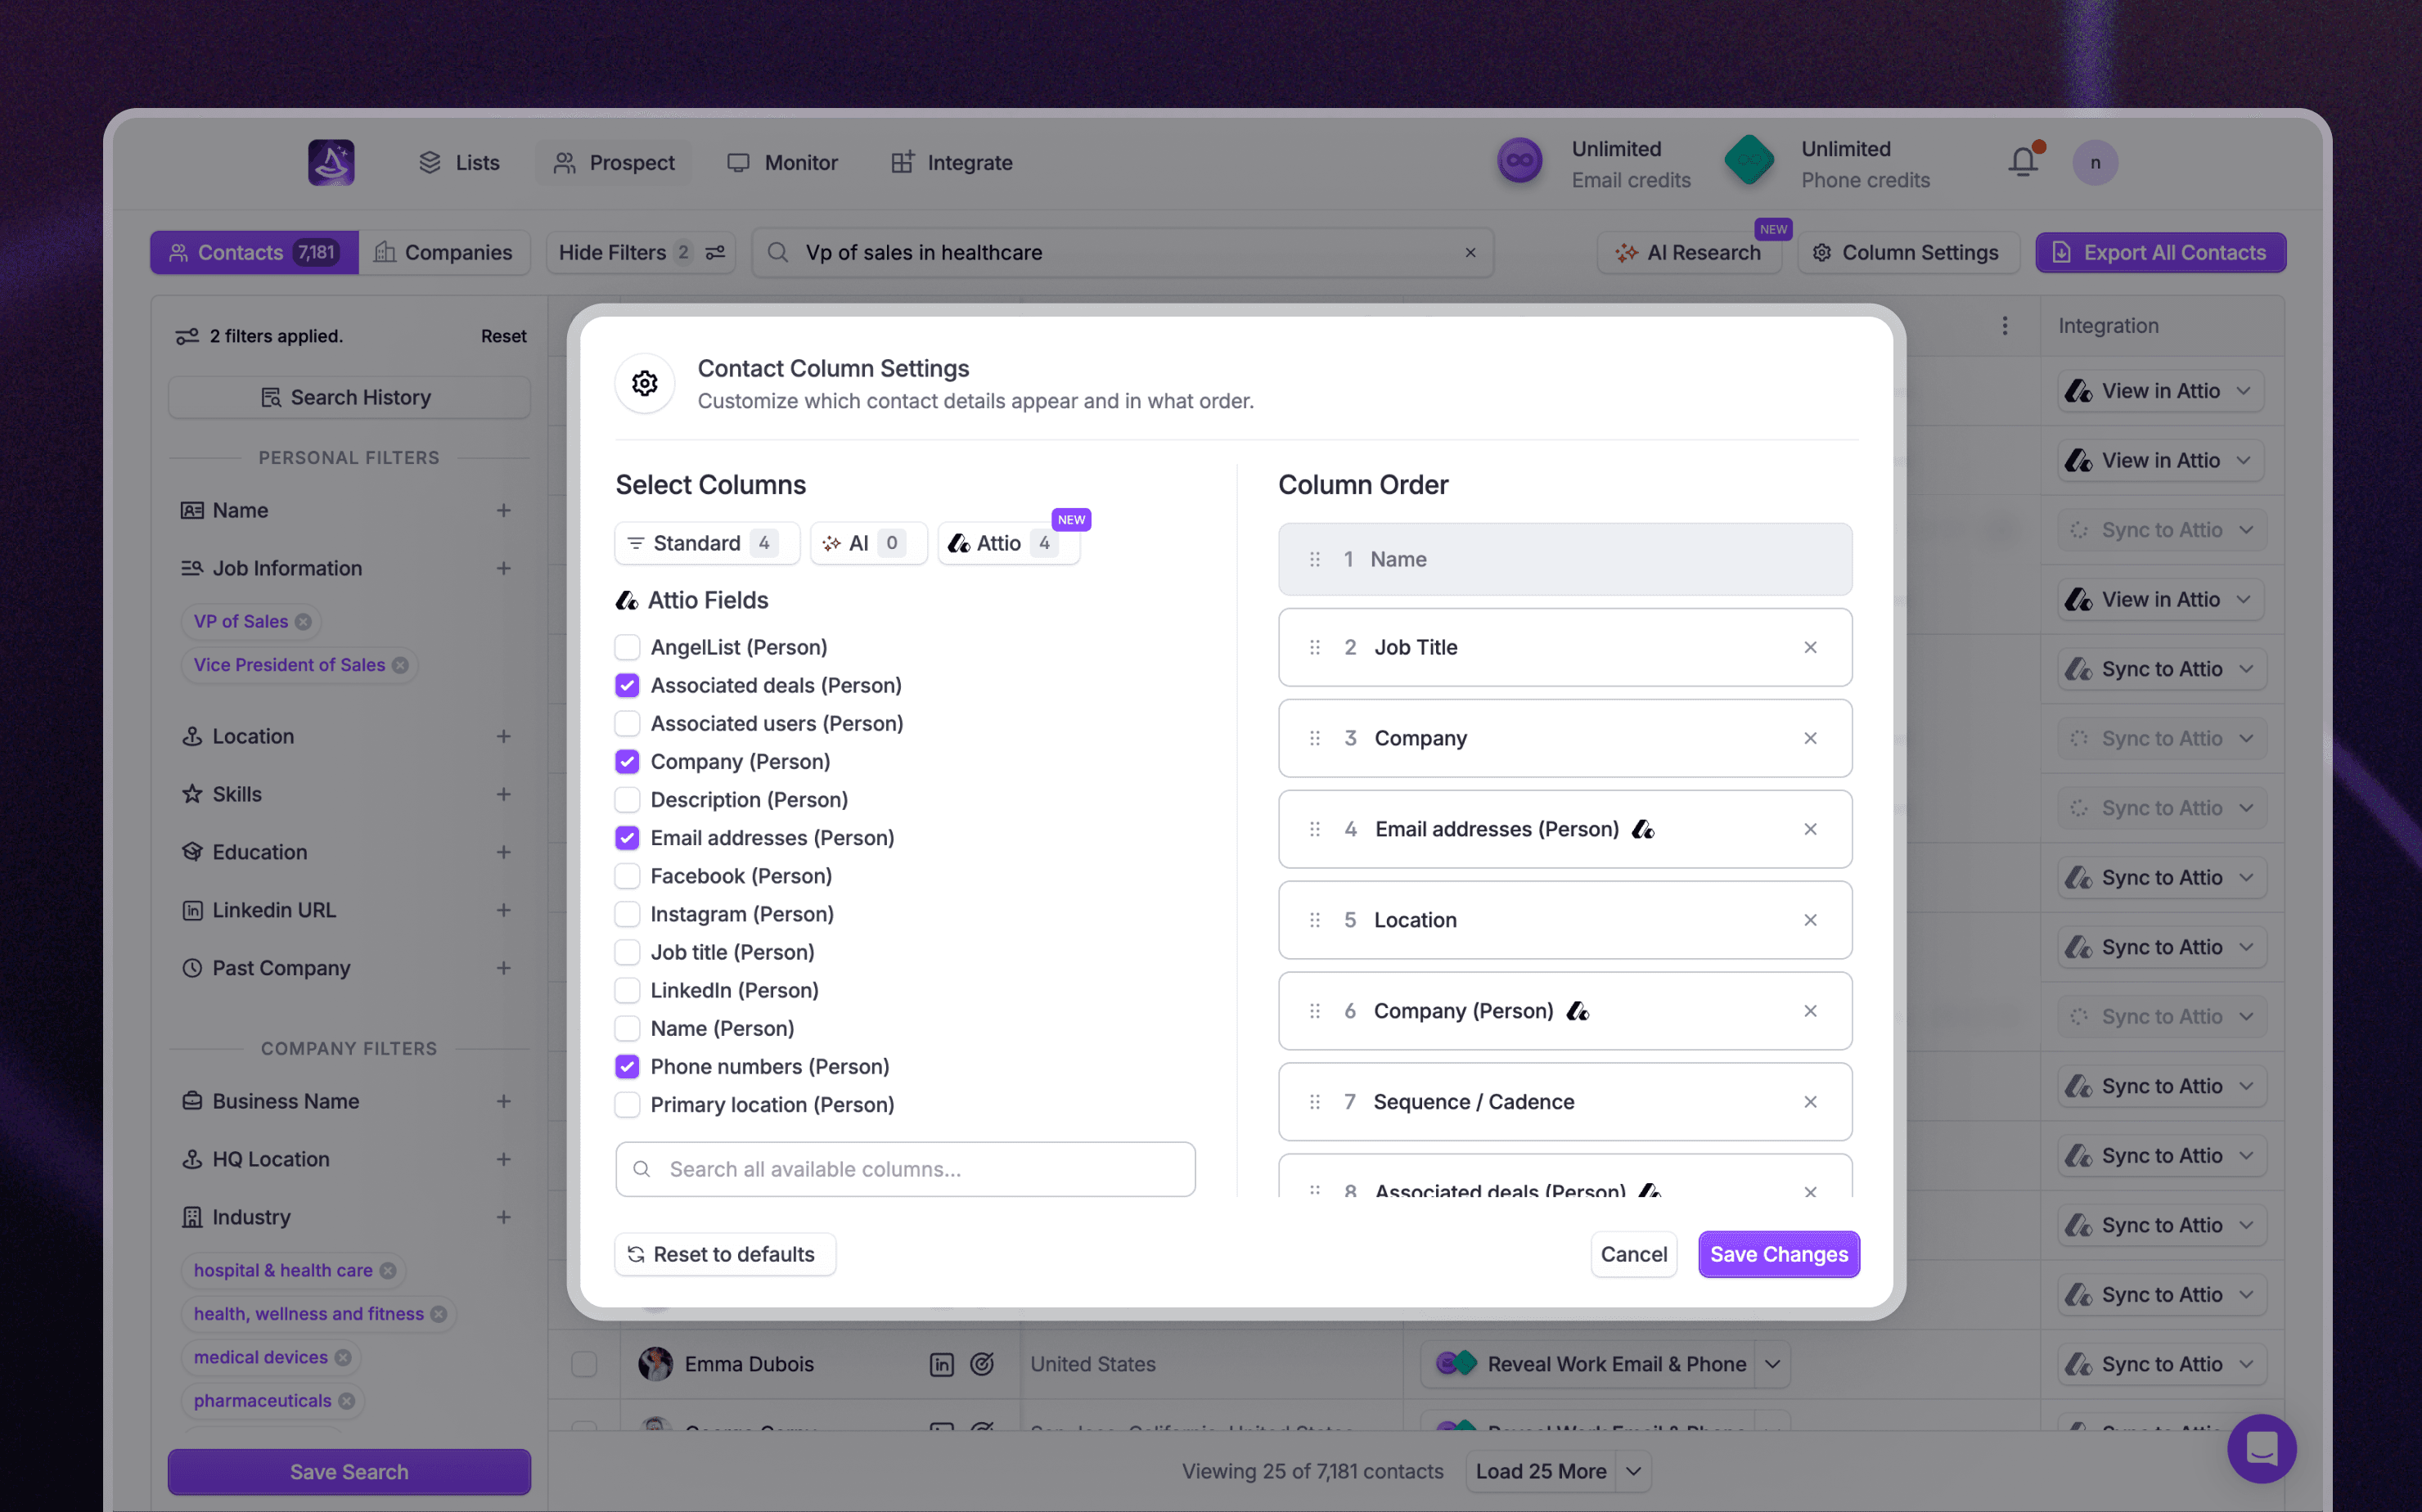
Task: Check AngelList (Person) column
Action: click(627, 648)
